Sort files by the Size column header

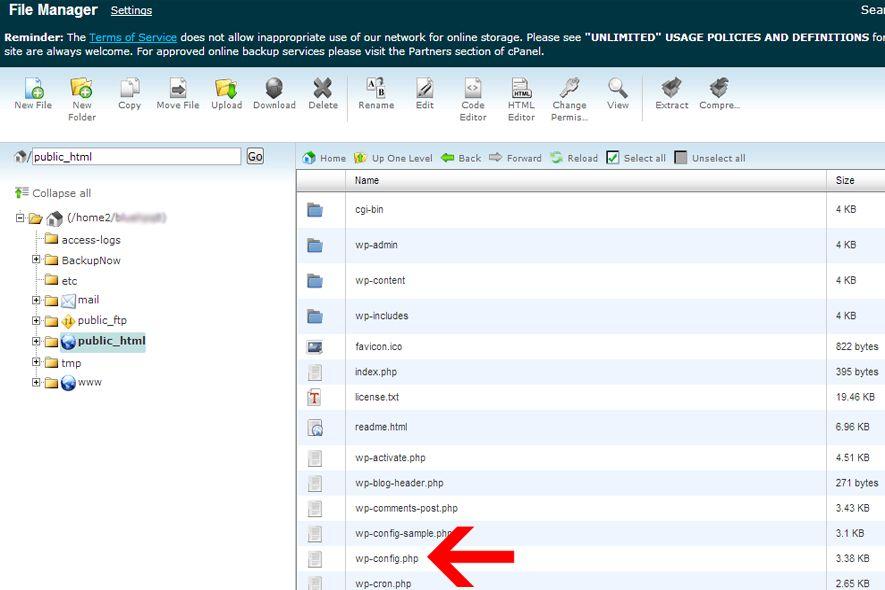(x=845, y=181)
